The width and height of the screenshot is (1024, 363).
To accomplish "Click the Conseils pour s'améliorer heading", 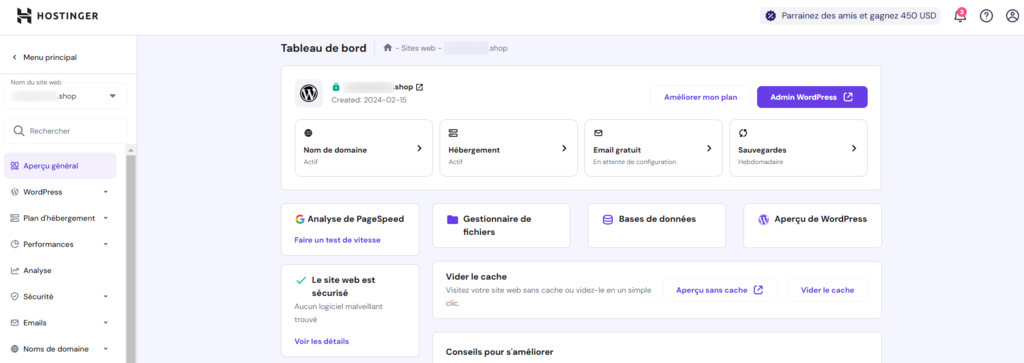I will pyautogui.click(x=499, y=352).
